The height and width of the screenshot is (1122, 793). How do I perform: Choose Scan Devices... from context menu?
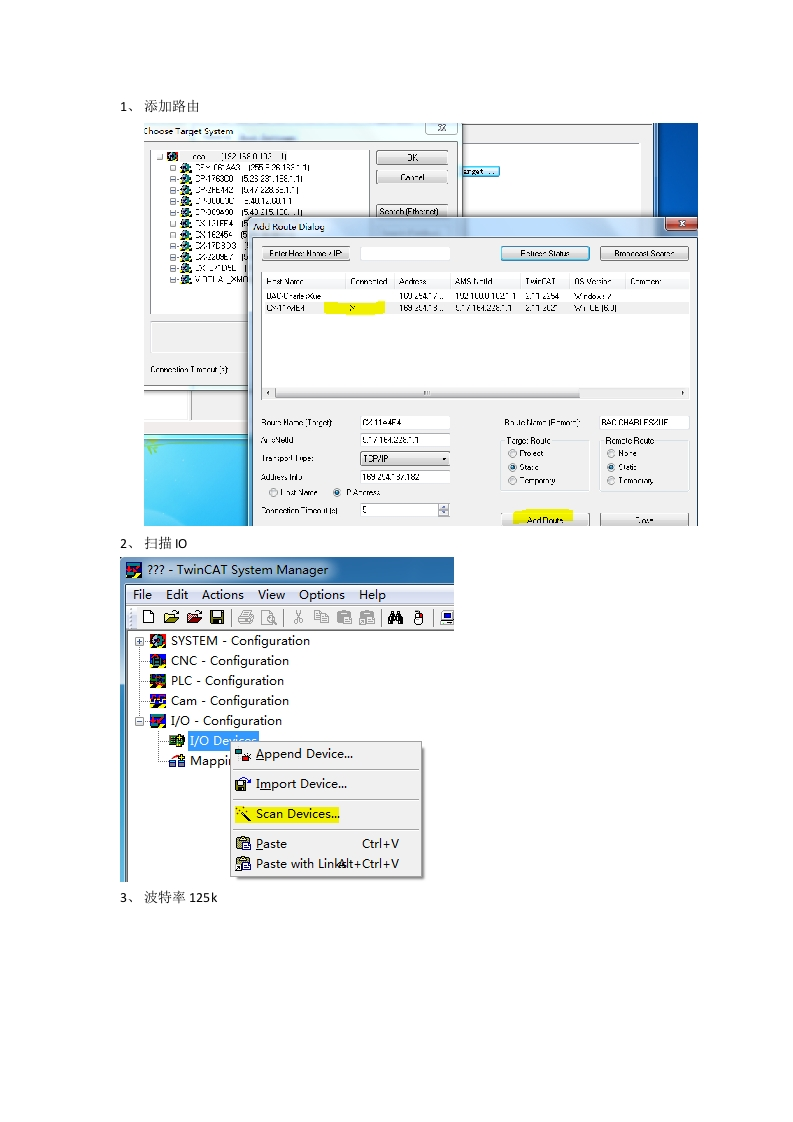pos(297,814)
